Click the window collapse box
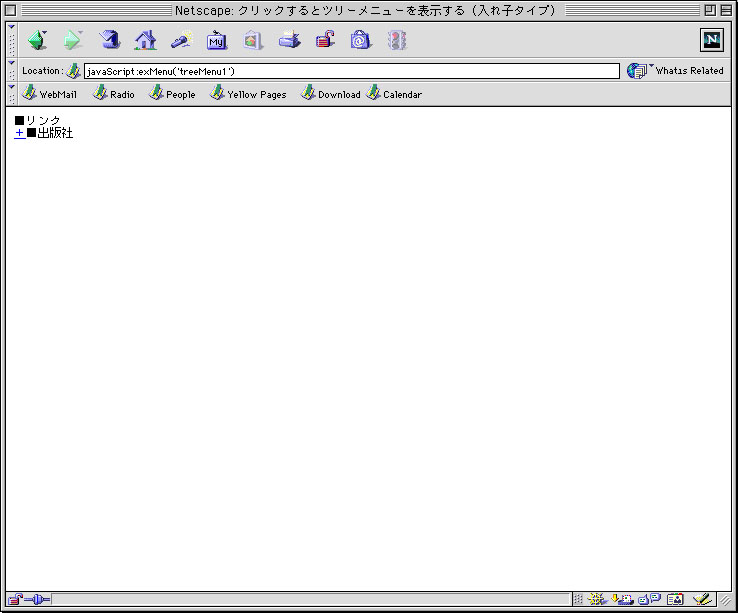738x613 pixels. (726, 10)
